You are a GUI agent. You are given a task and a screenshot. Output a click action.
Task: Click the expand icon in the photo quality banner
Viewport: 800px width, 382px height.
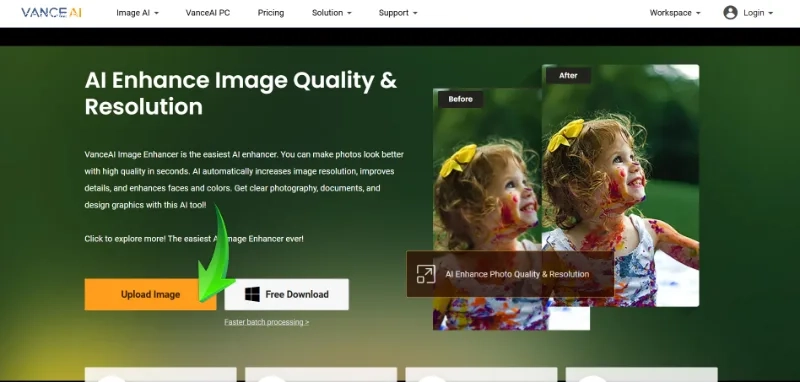point(426,274)
